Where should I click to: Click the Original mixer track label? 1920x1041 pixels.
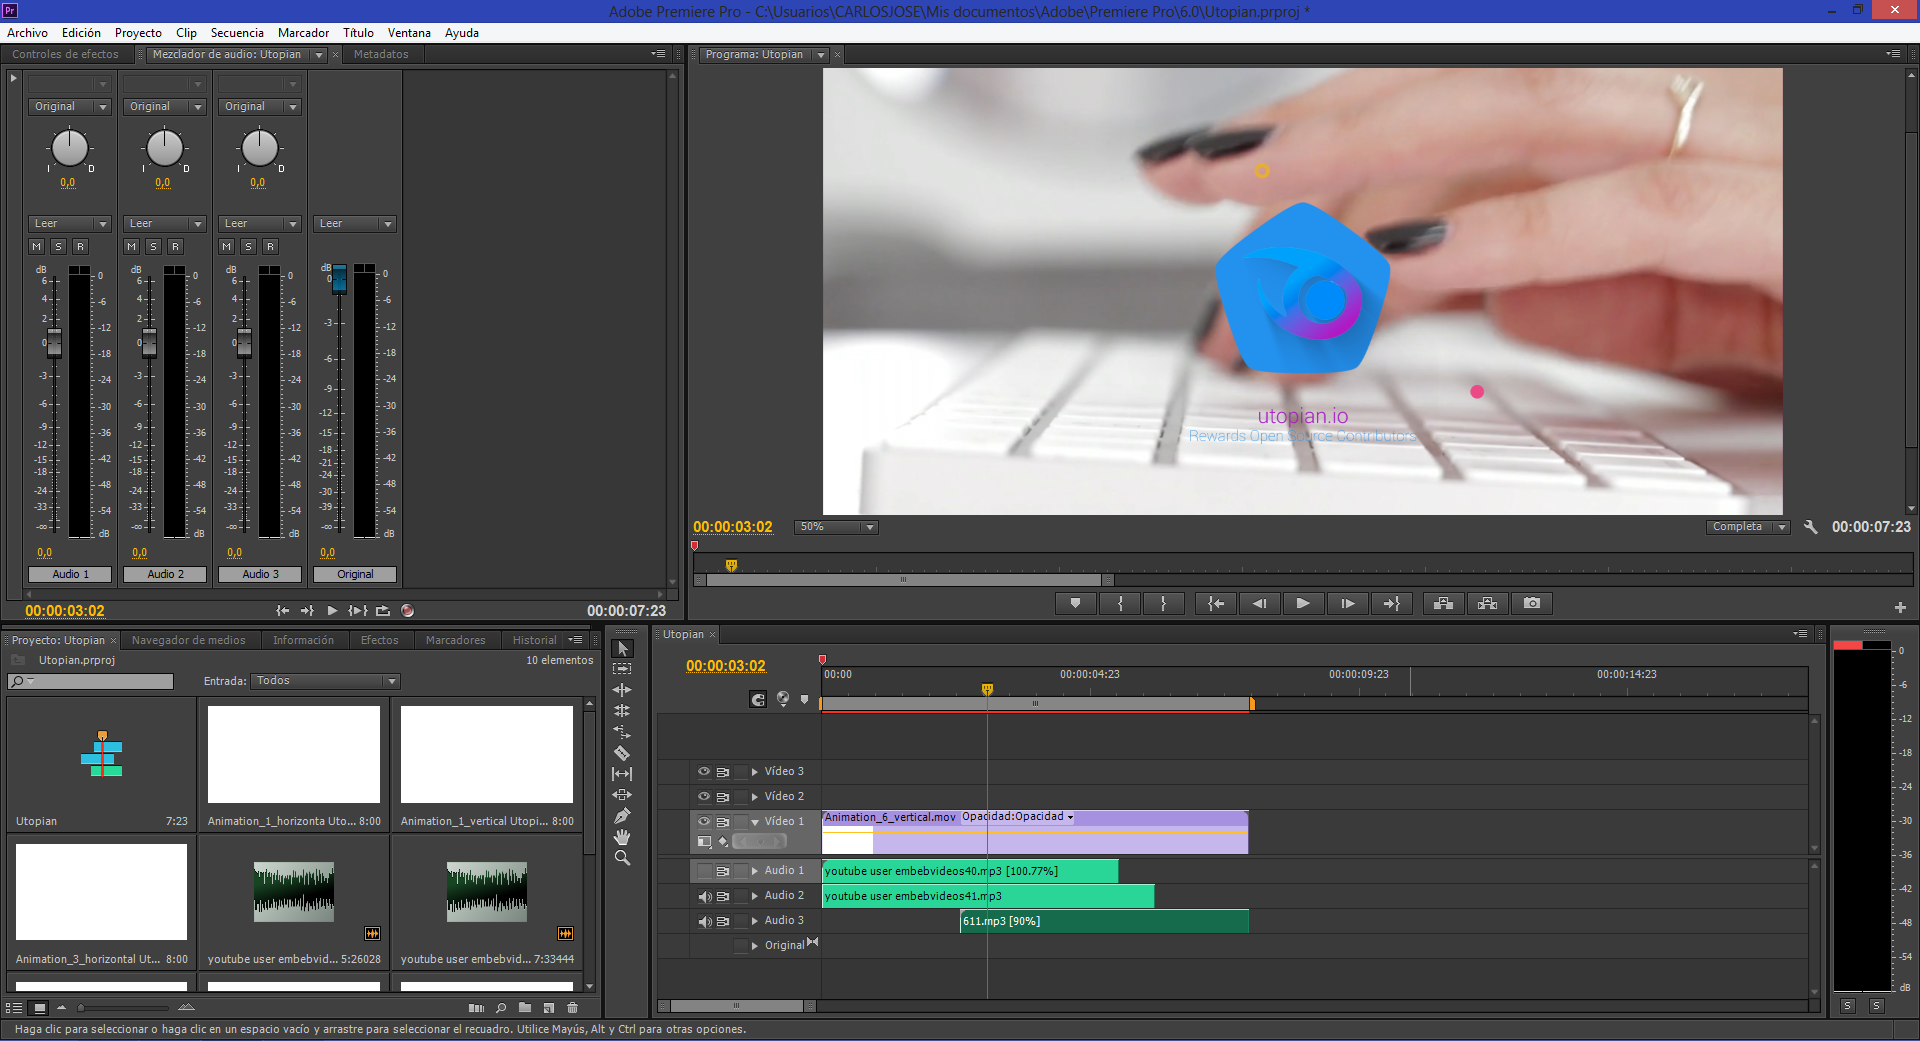coord(355,574)
